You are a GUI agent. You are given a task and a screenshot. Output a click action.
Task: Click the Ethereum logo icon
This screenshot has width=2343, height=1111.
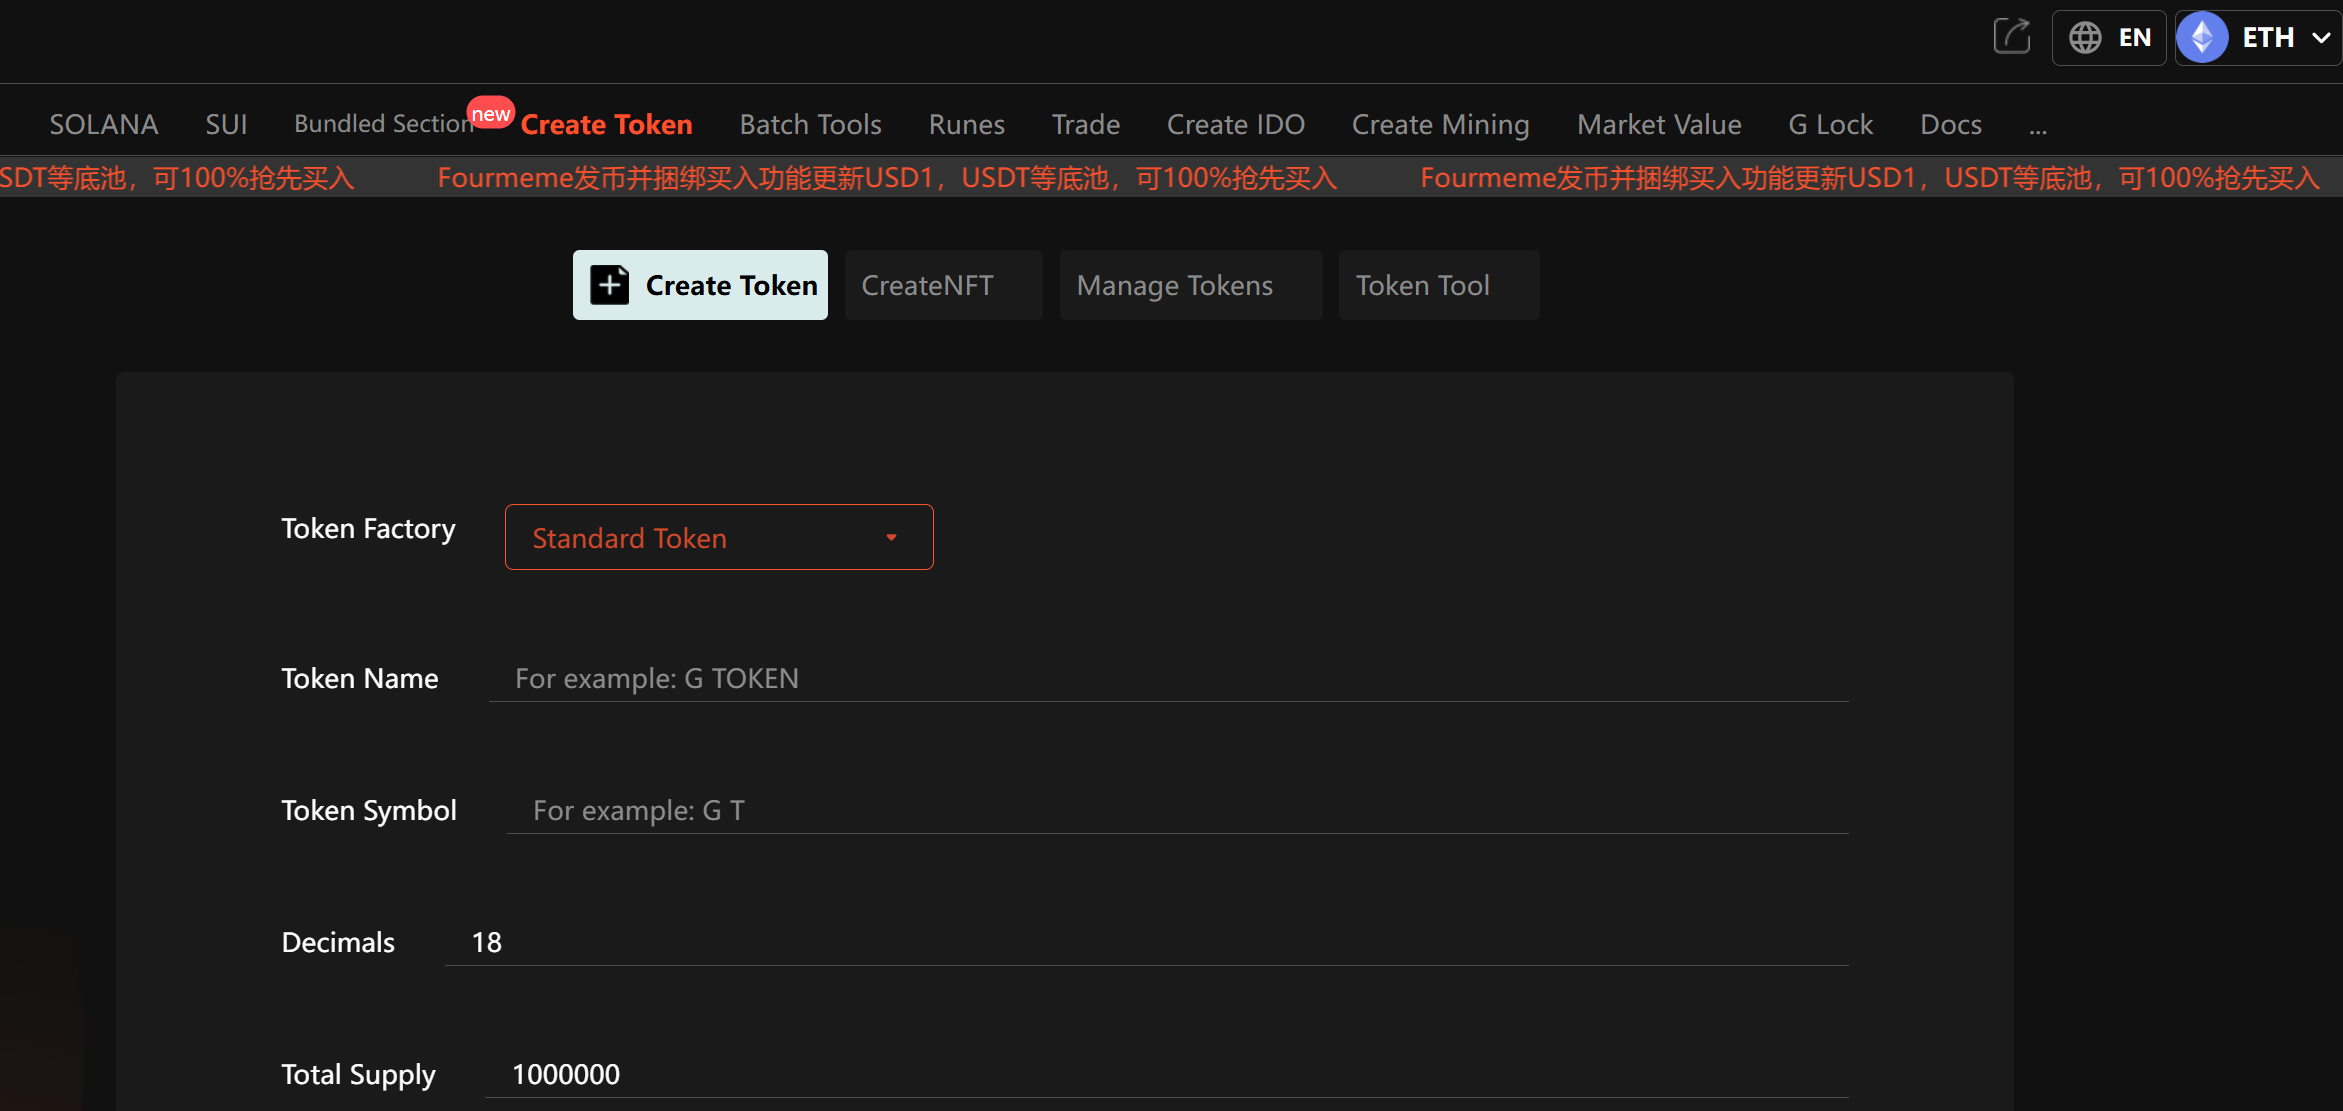coord(2202,38)
